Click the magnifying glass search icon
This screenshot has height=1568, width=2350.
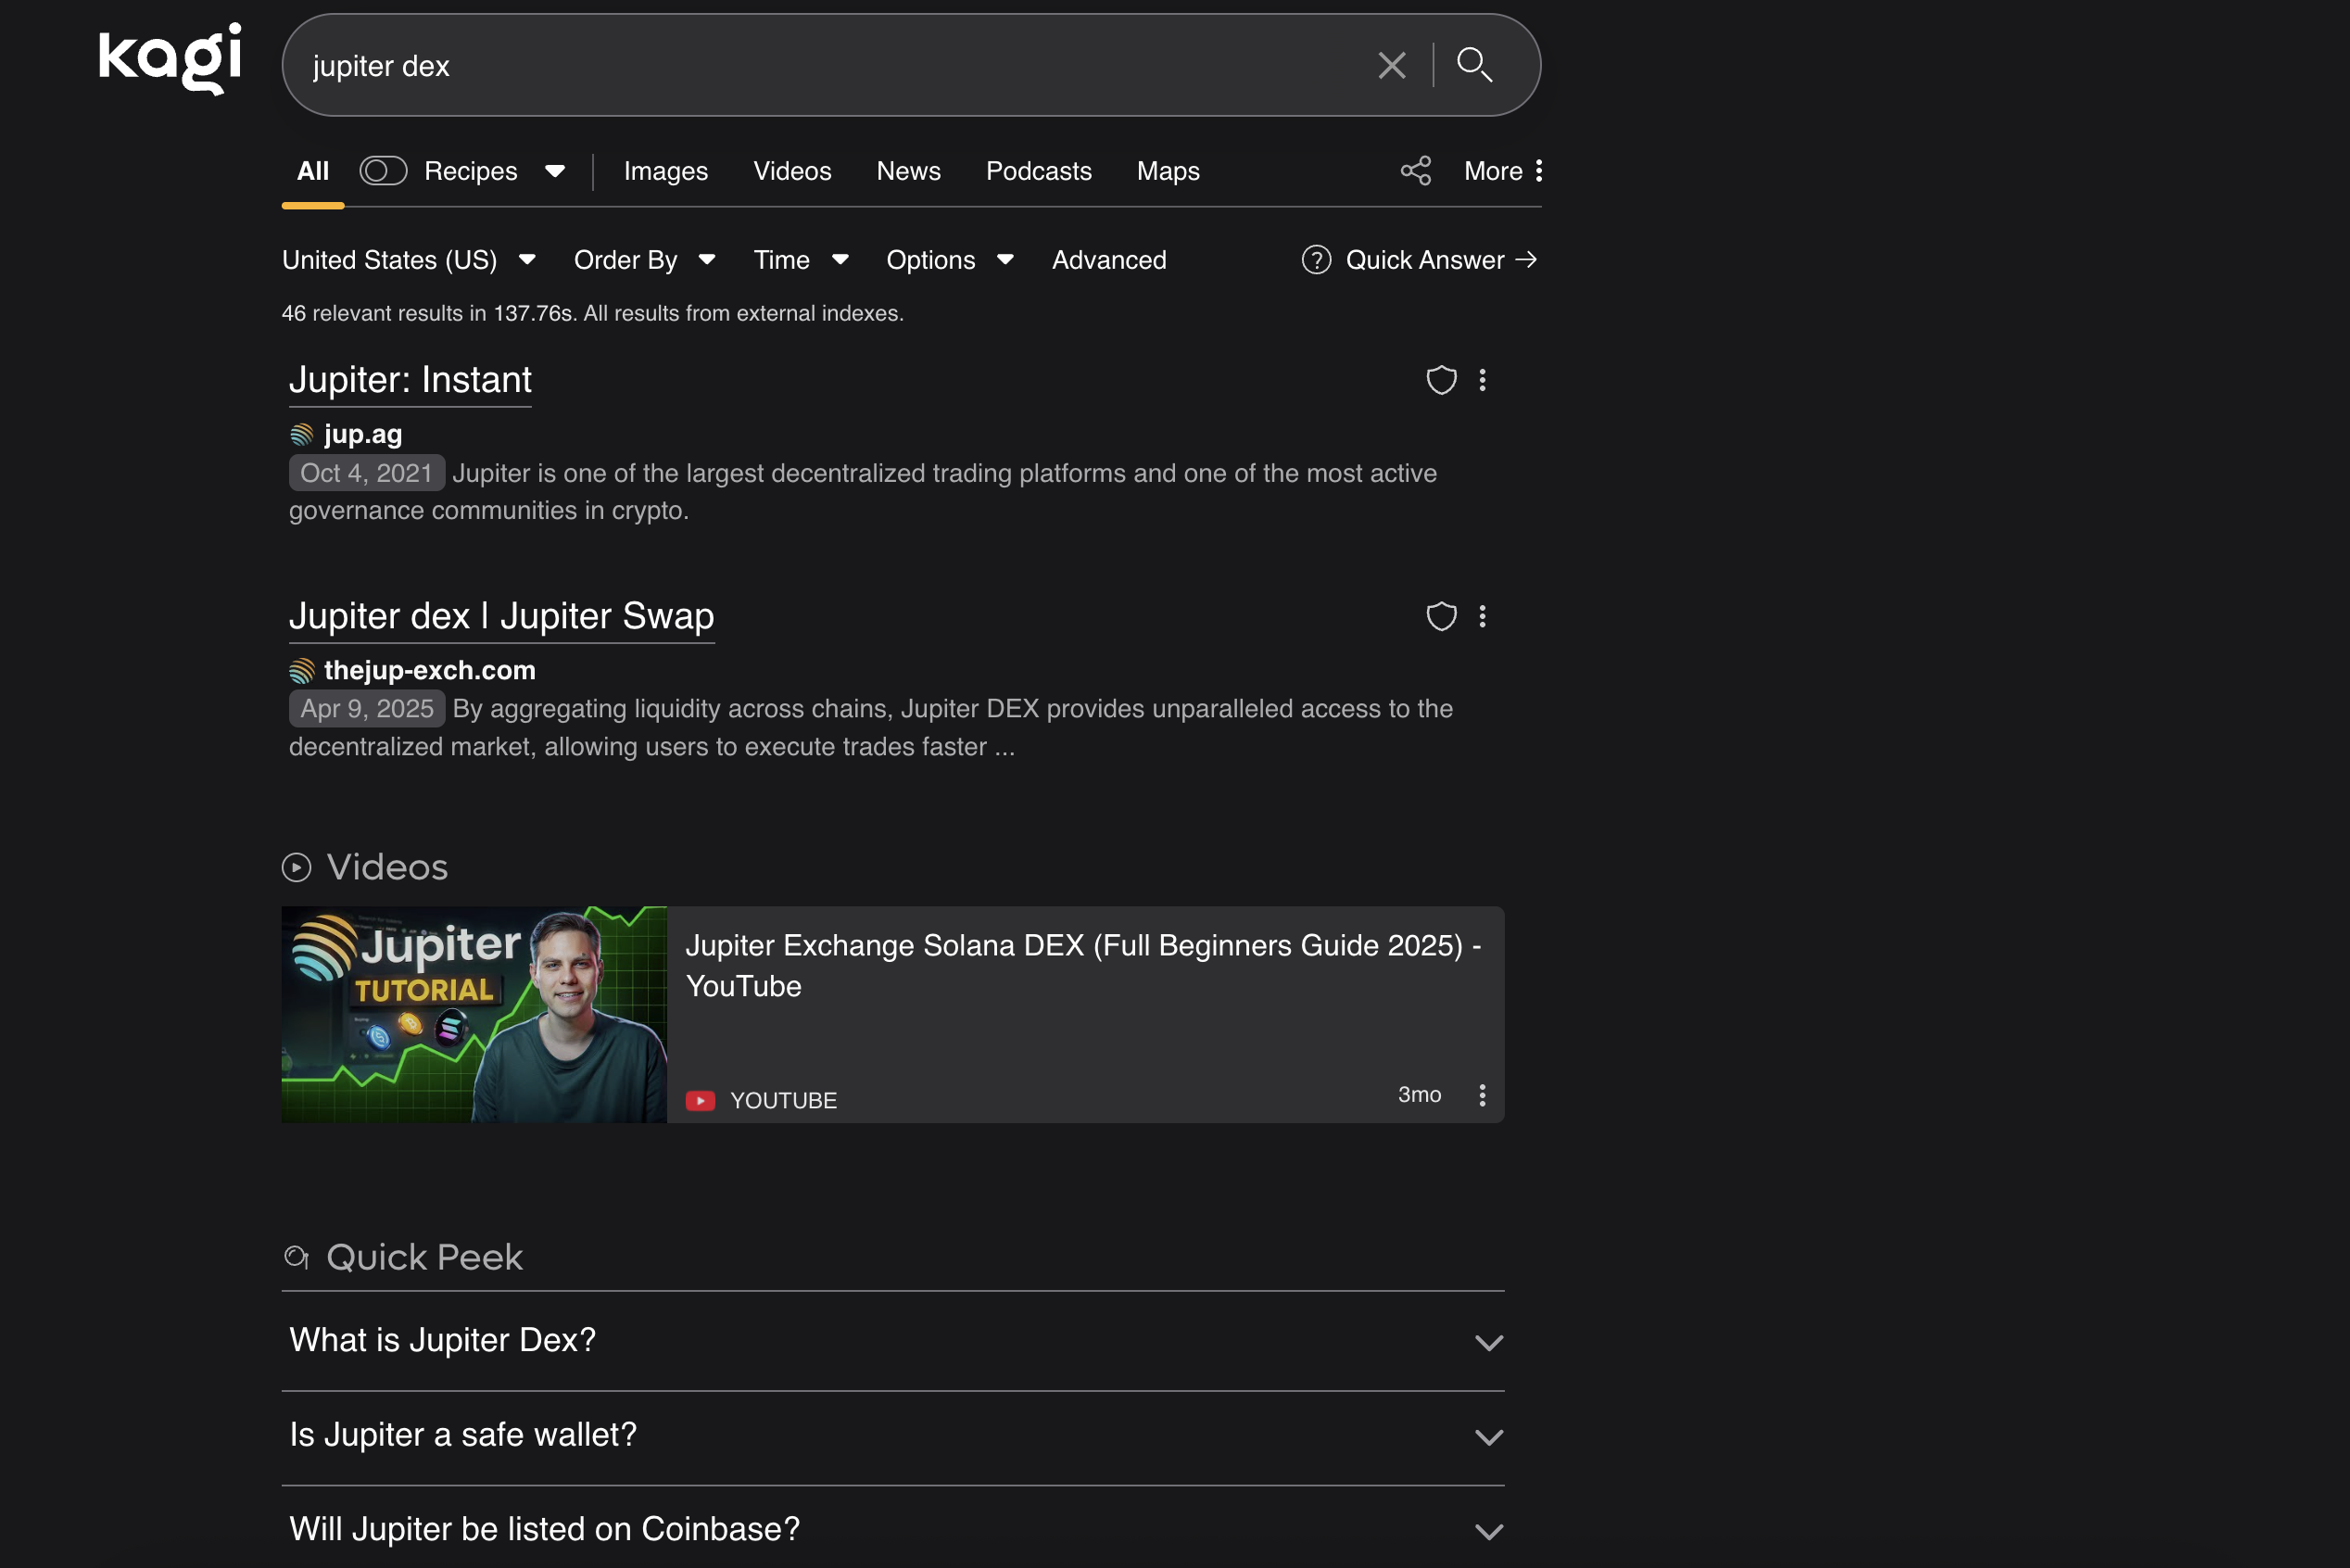point(1474,66)
